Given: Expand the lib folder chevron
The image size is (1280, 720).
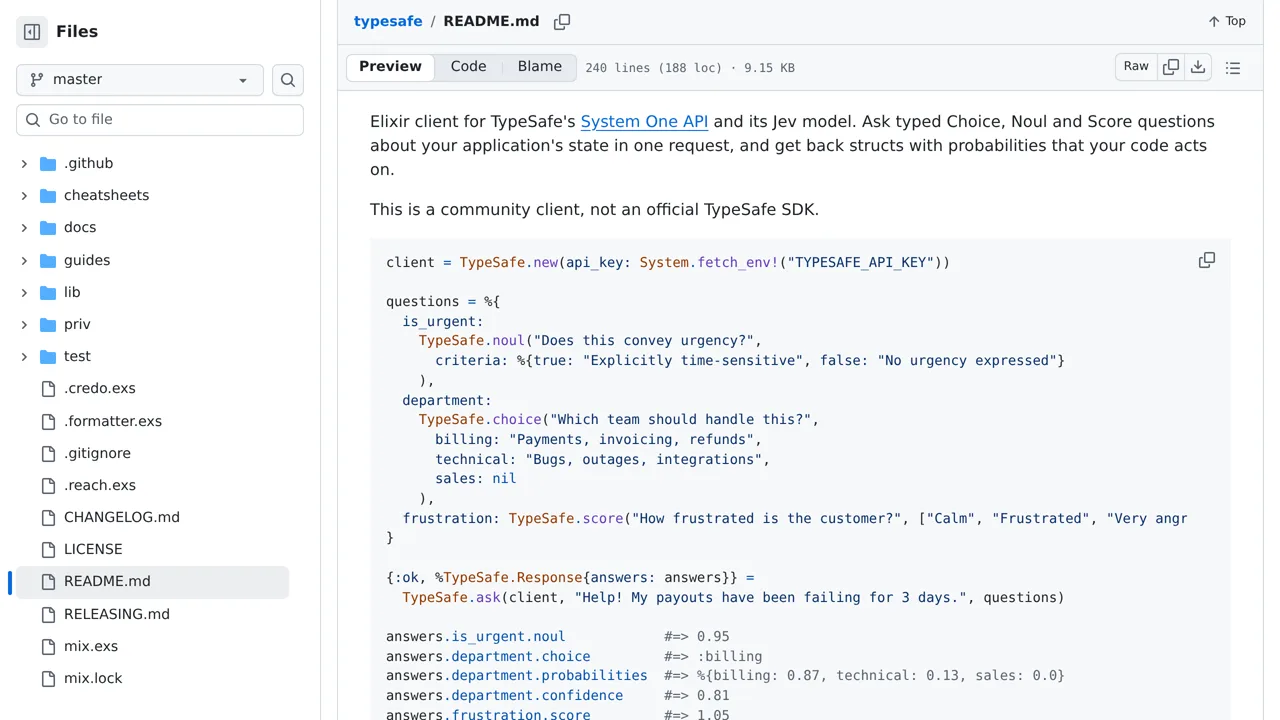Looking at the screenshot, I should pos(24,292).
